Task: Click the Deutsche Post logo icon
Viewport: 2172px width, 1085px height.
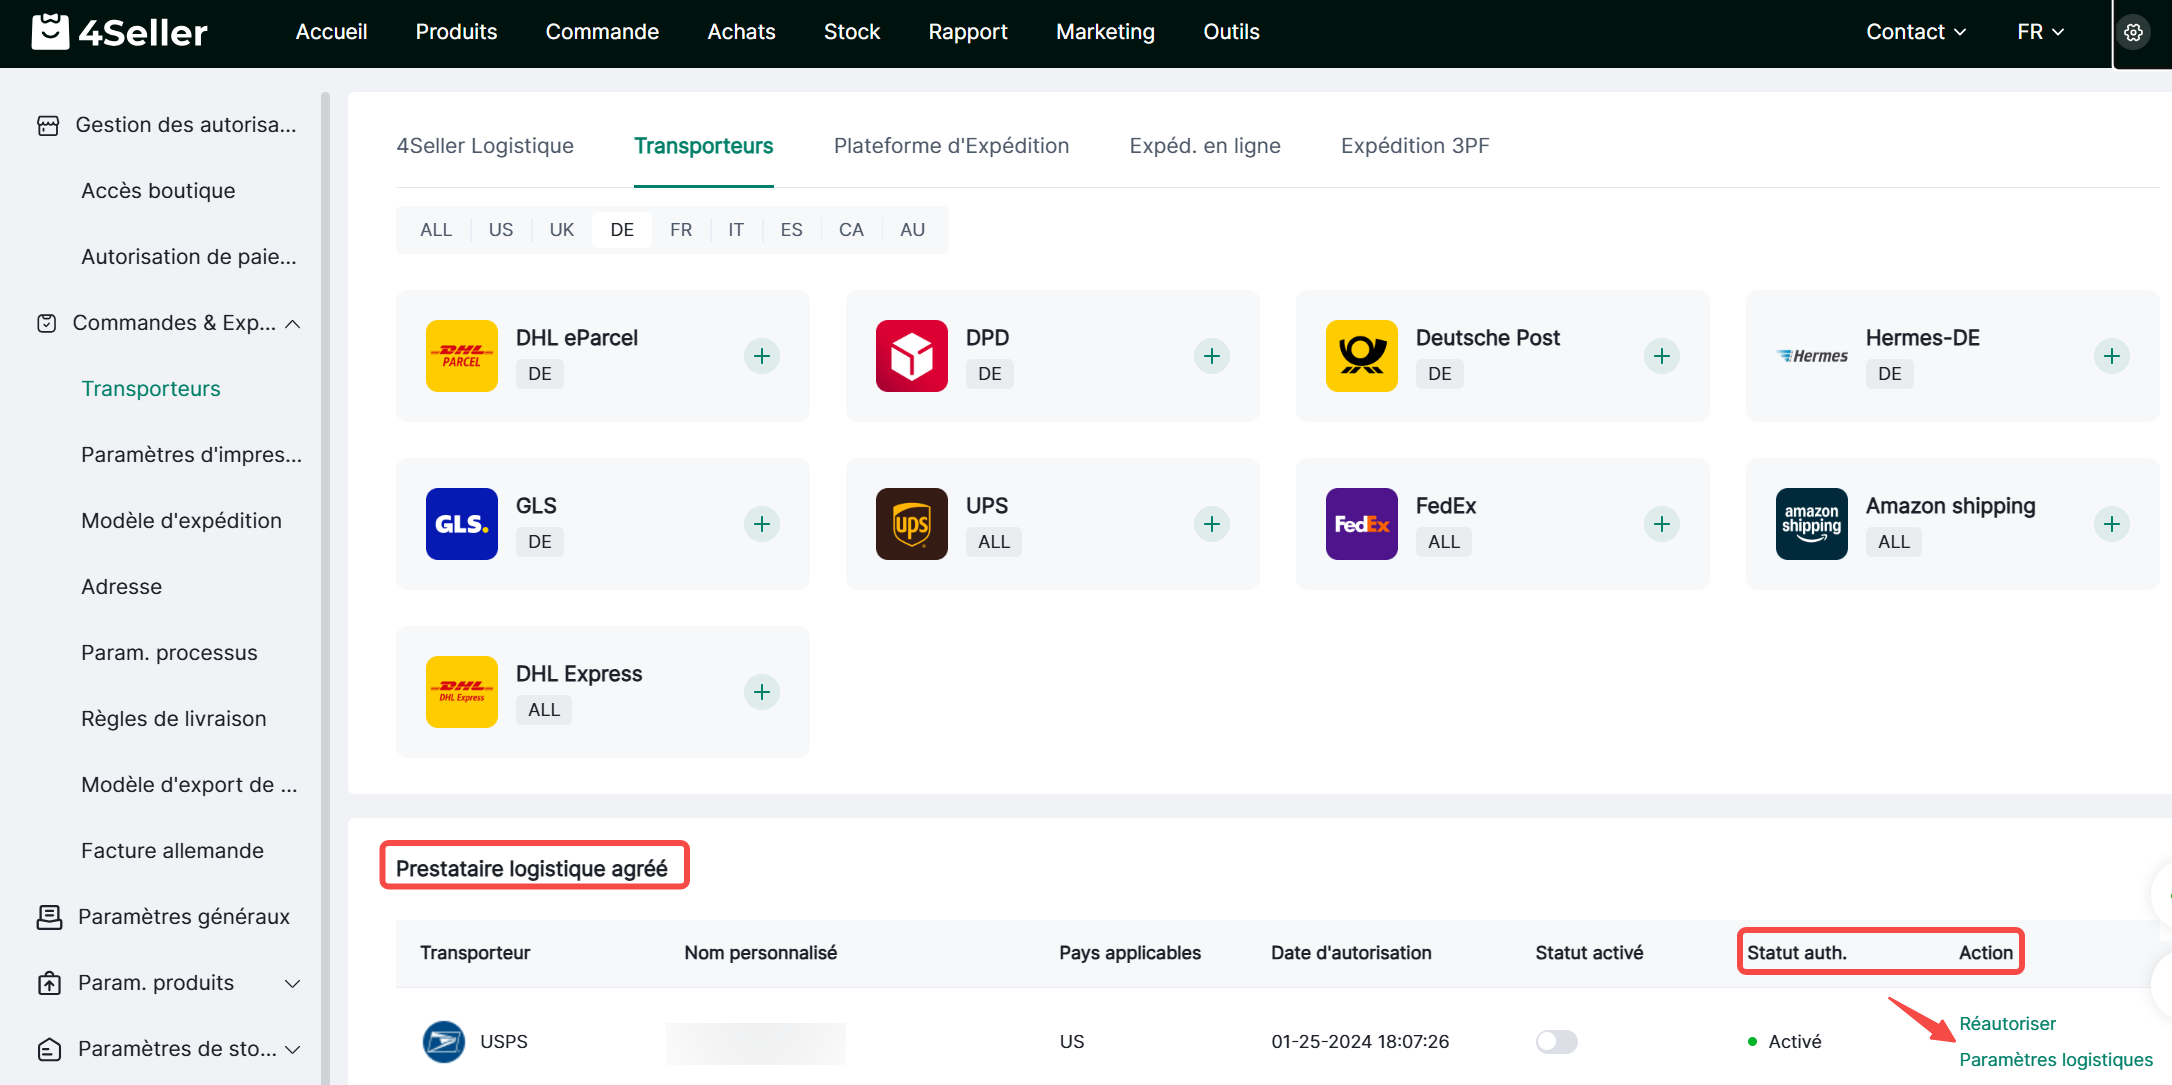Action: tap(1361, 356)
